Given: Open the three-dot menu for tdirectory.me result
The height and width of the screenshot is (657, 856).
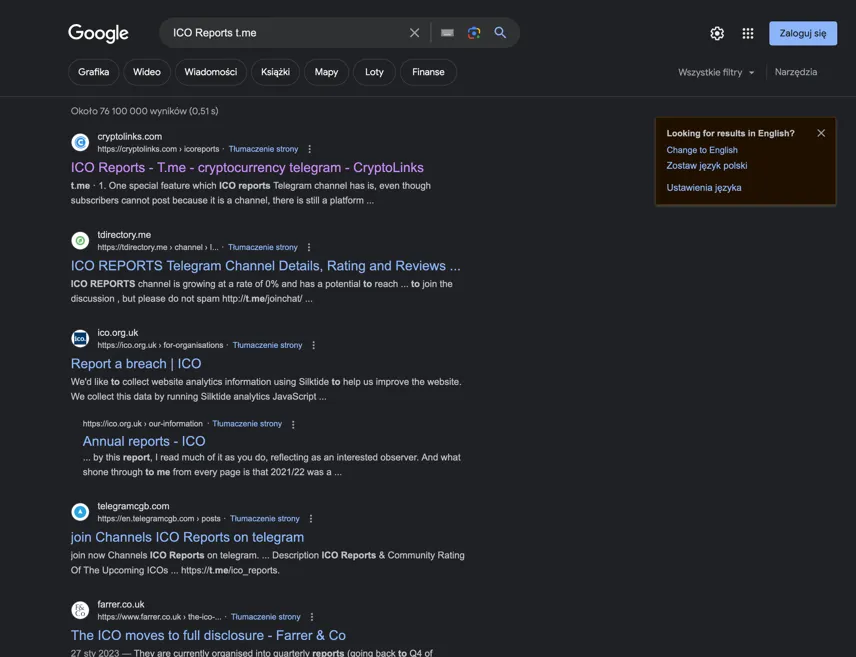Looking at the screenshot, I should click(309, 247).
